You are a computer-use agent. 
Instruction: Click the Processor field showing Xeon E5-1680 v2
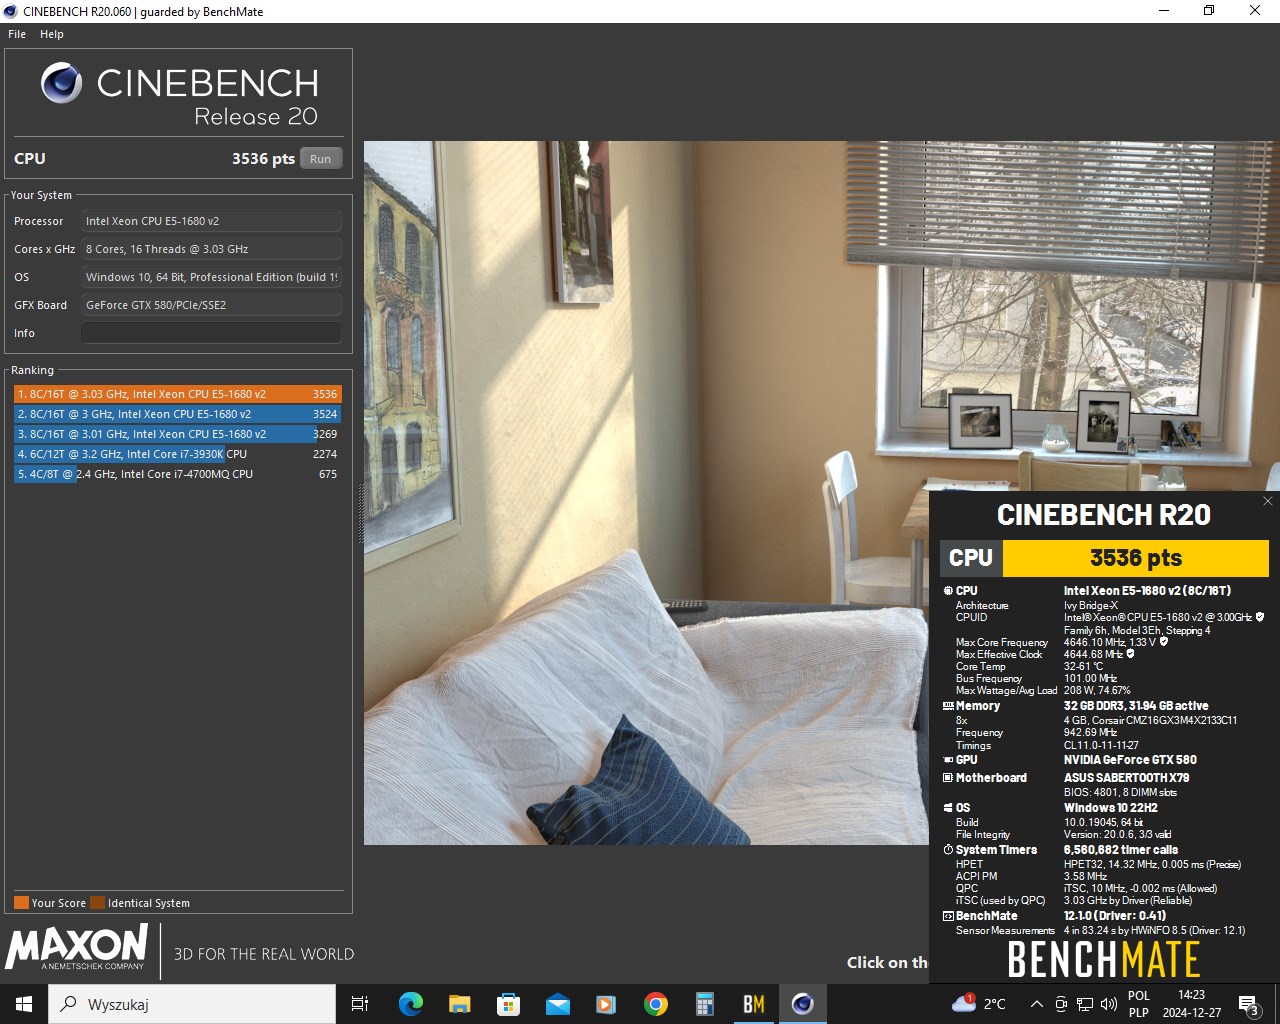pos(211,221)
